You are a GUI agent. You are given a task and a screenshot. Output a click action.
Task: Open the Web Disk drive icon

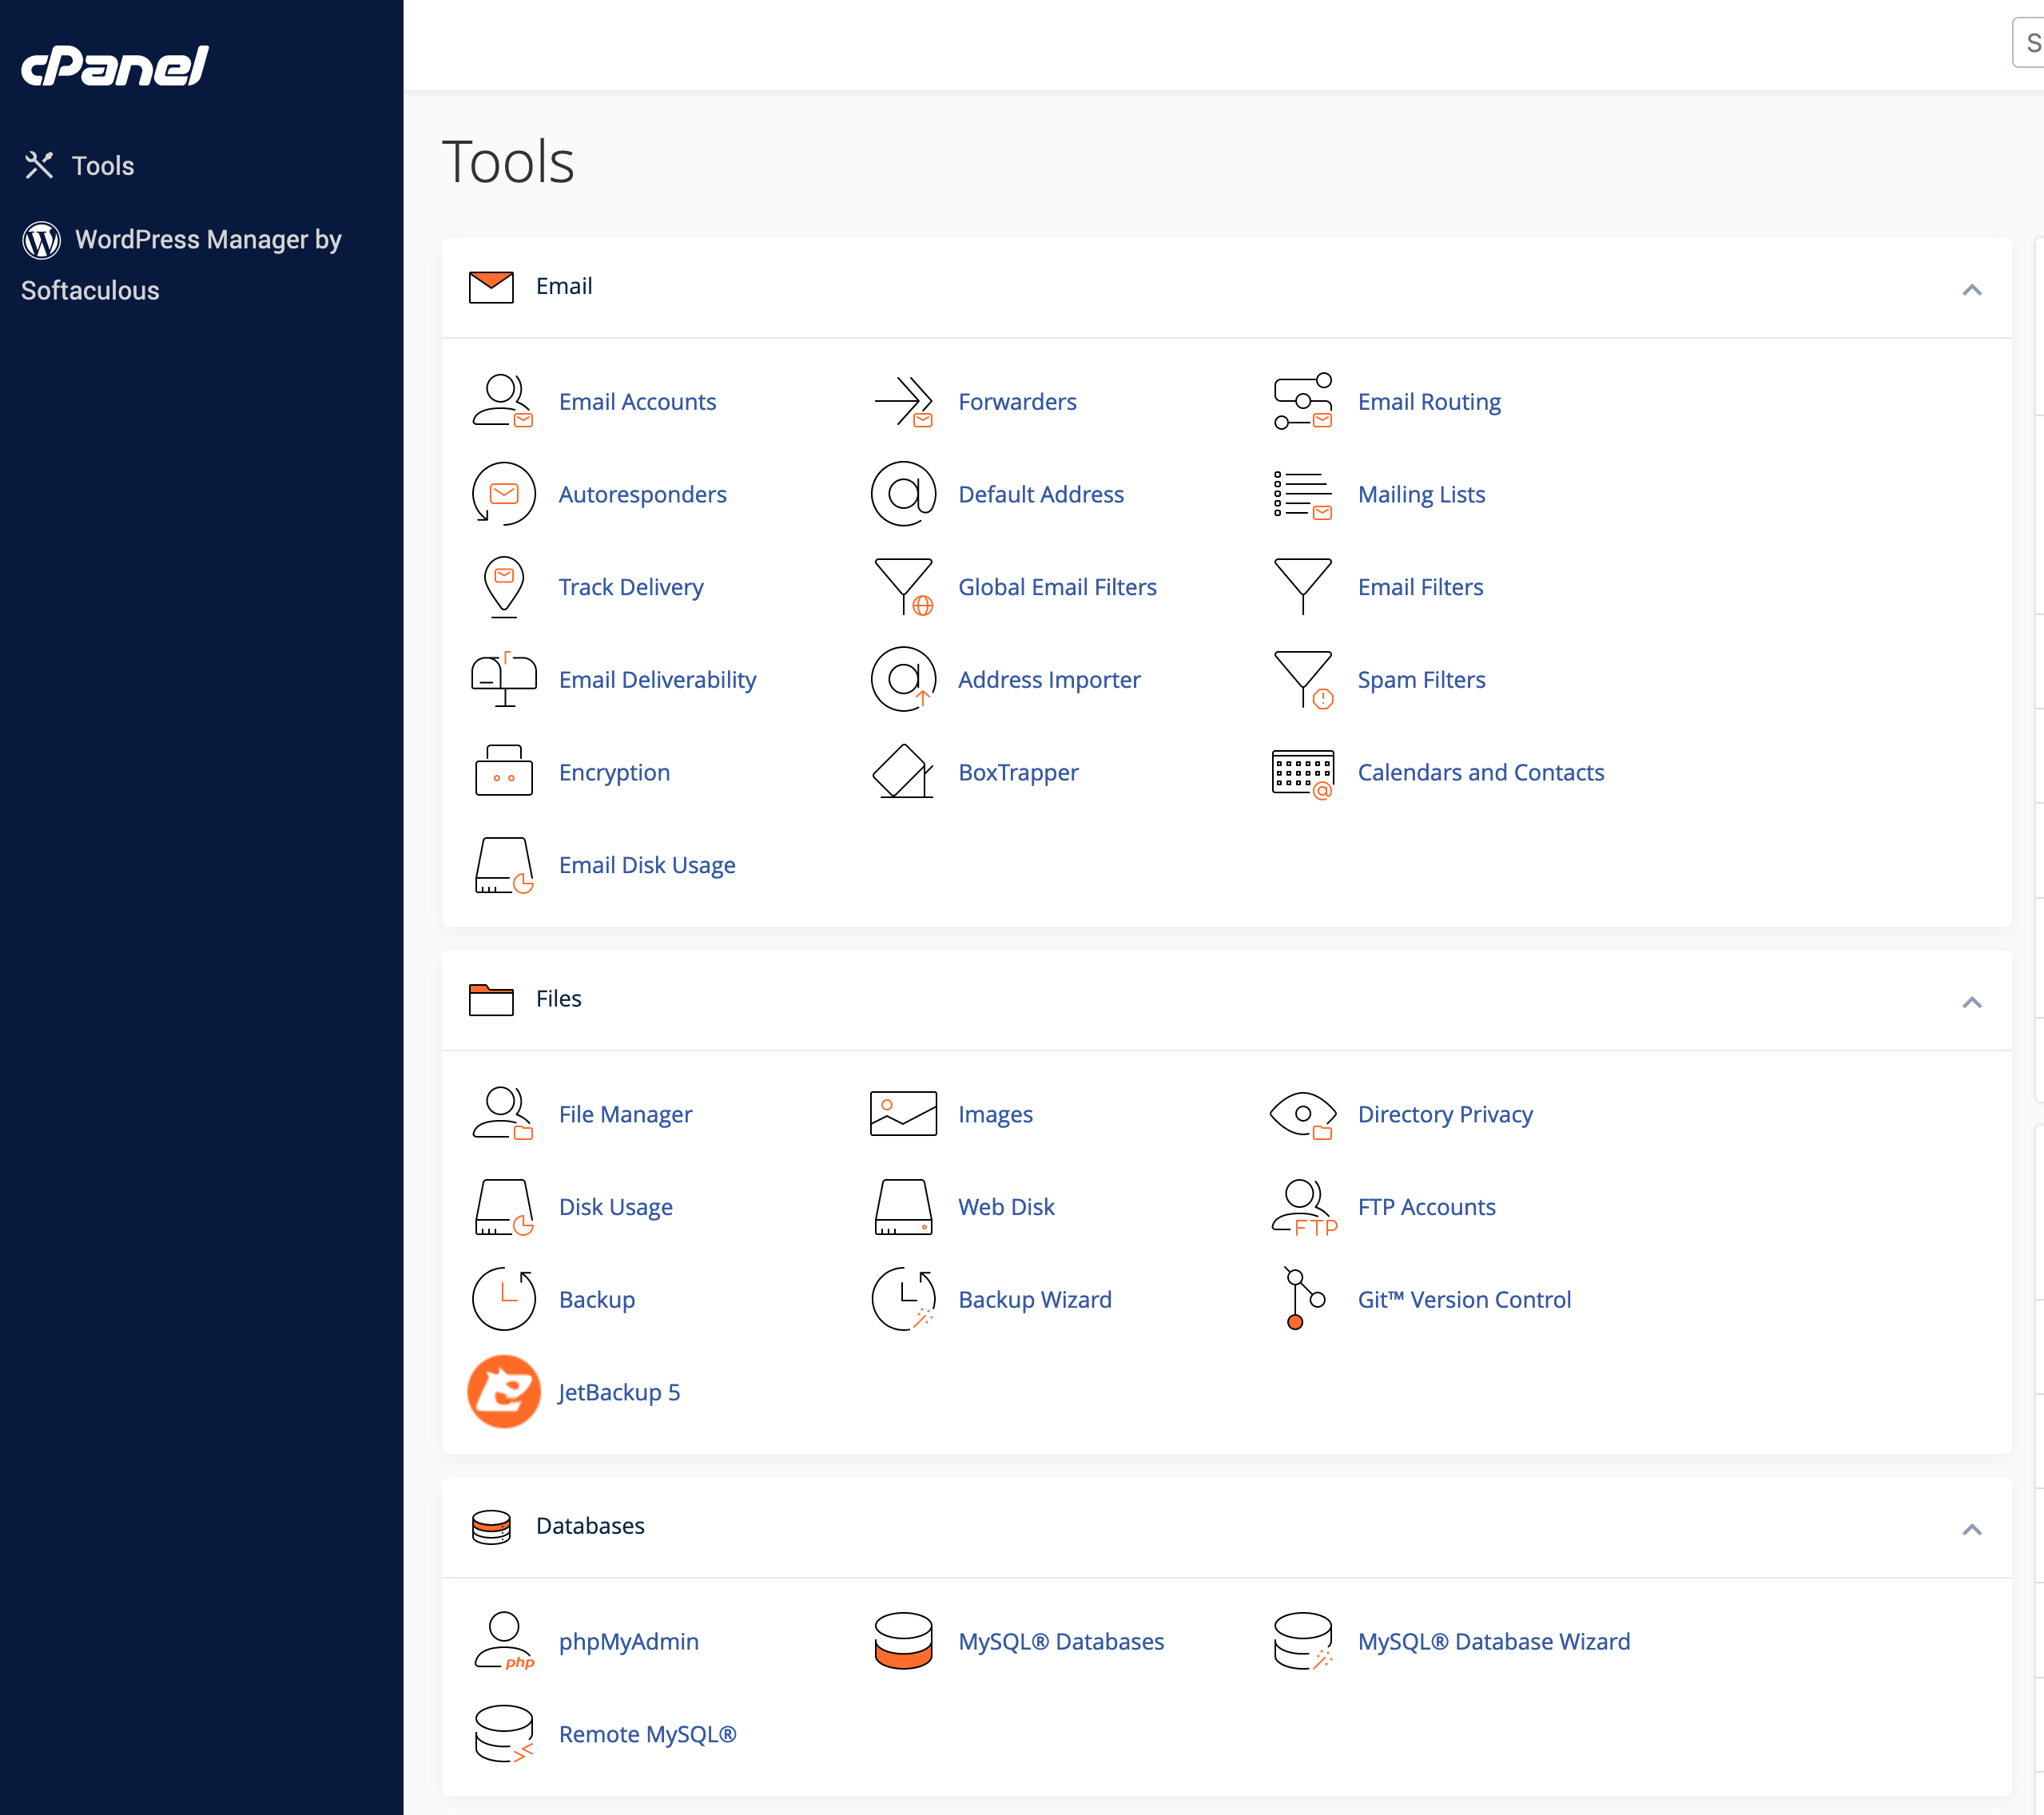tap(903, 1207)
